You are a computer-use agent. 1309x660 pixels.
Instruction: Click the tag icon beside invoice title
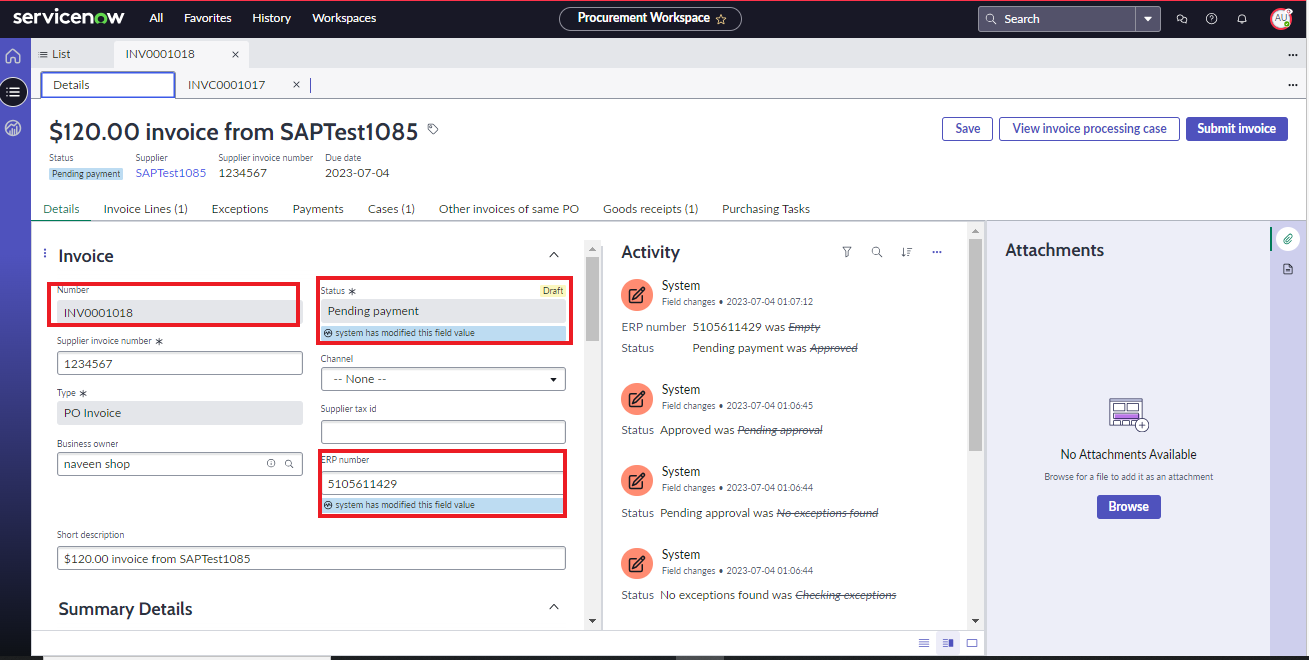click(433, 129)
